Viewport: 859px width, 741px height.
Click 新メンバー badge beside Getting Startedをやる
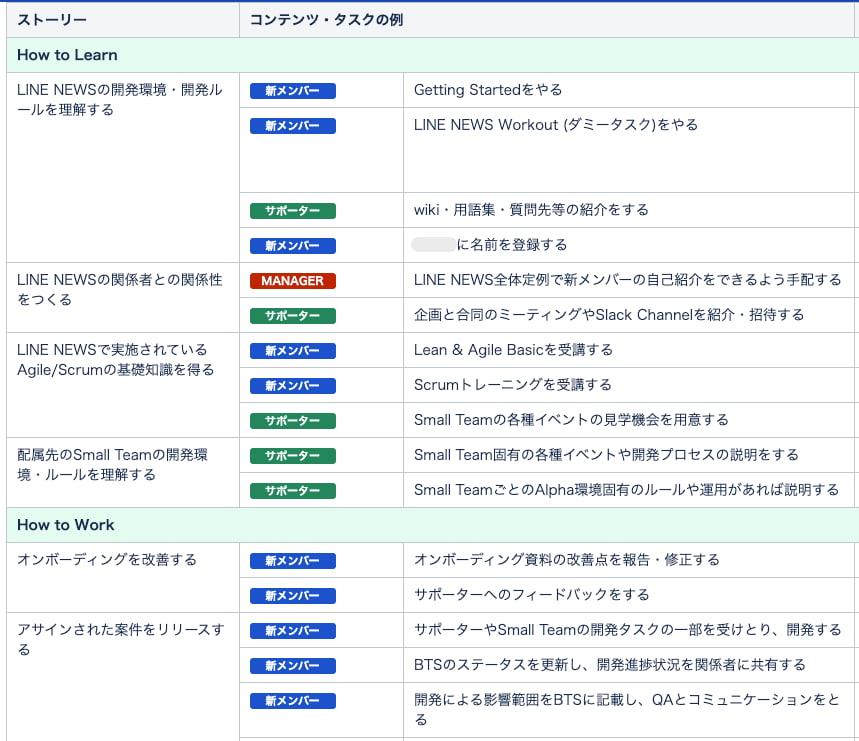coord(293,91)
